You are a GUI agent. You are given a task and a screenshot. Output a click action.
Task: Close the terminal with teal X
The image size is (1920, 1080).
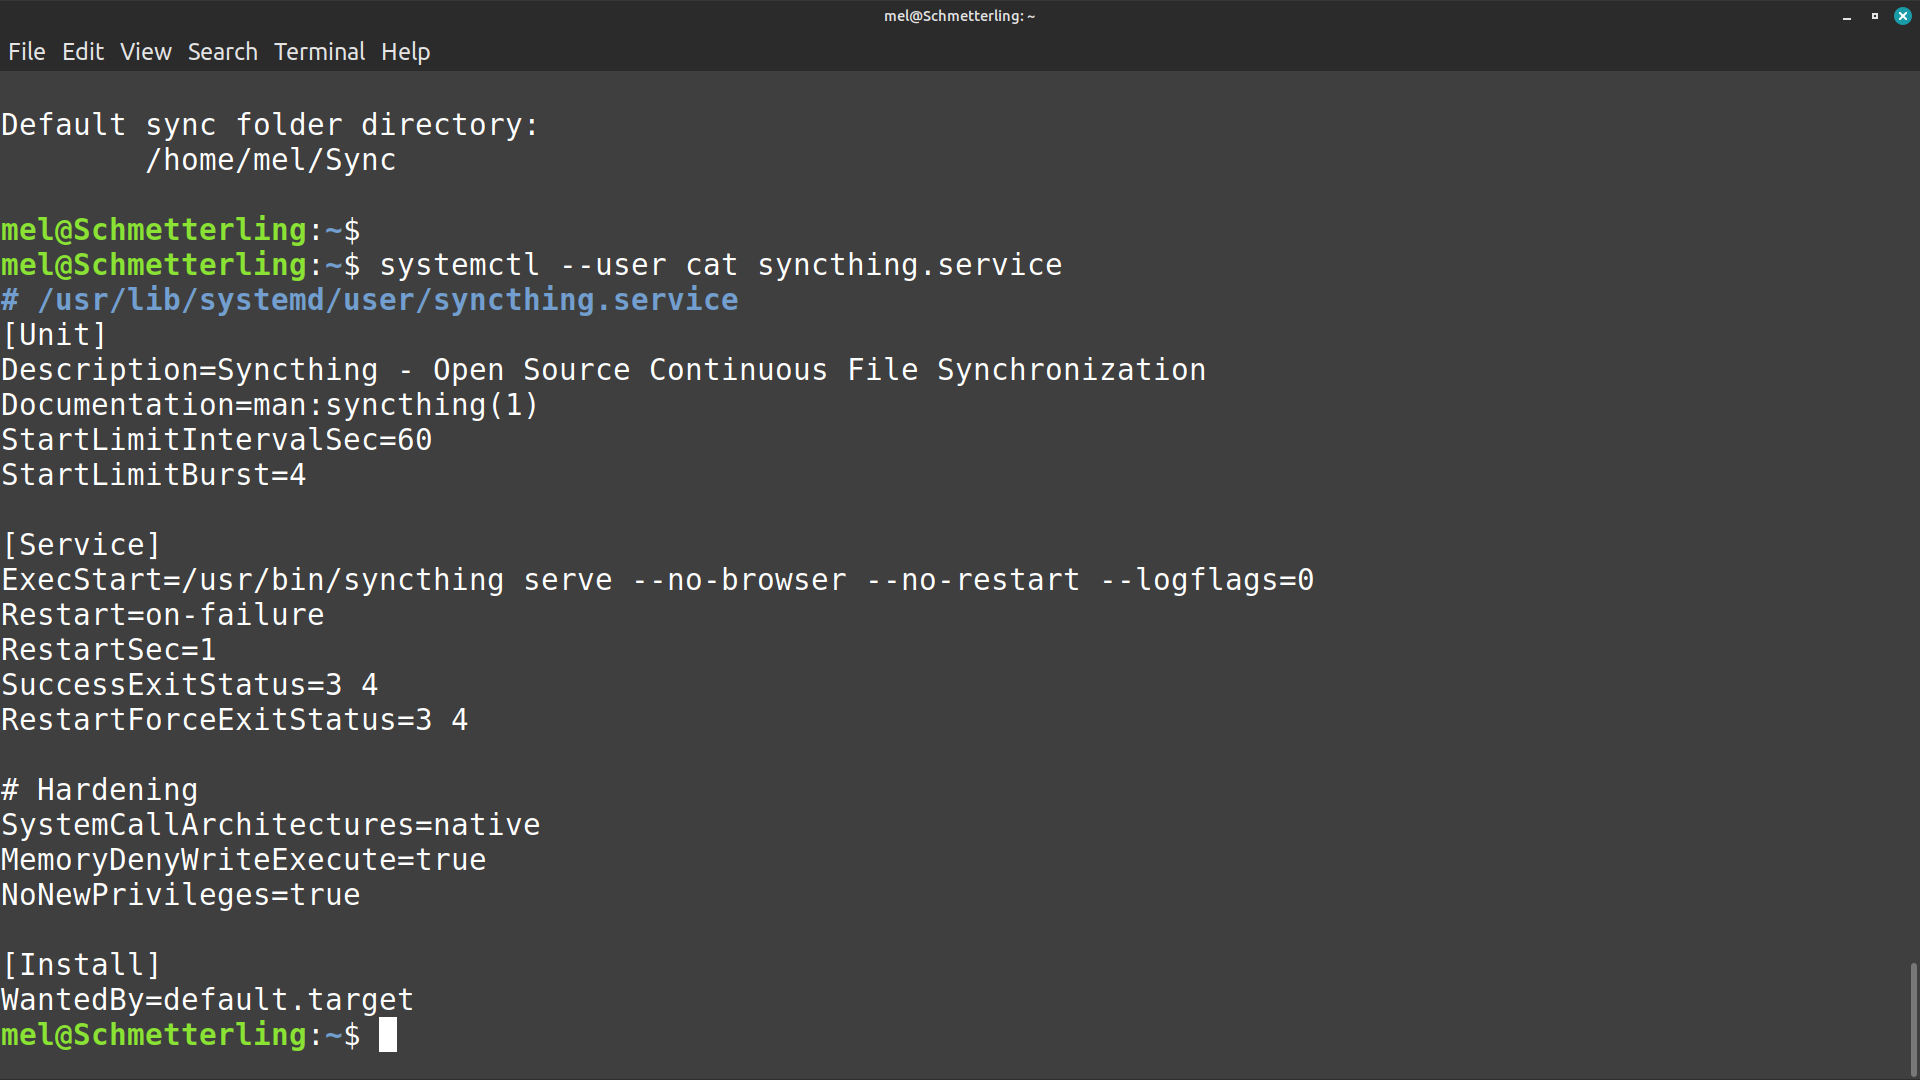tap(1903, 16)
